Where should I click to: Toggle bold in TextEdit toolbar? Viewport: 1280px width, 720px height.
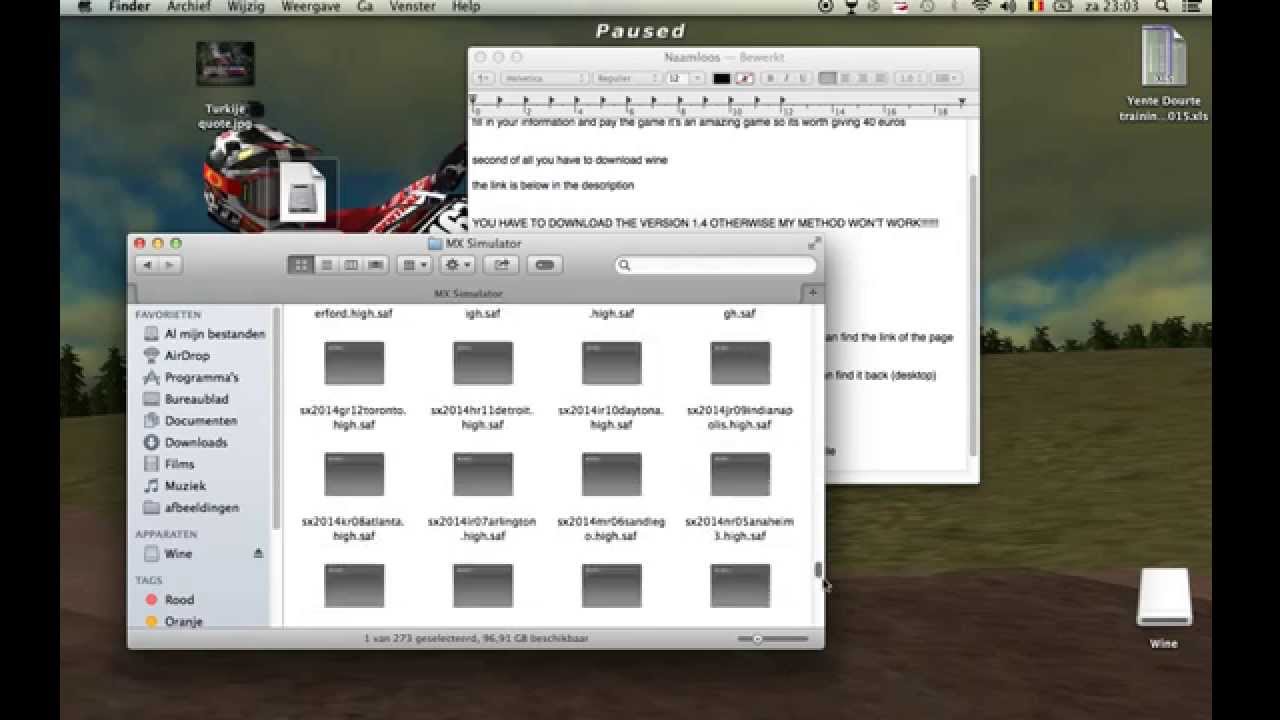tap(771, 78)
